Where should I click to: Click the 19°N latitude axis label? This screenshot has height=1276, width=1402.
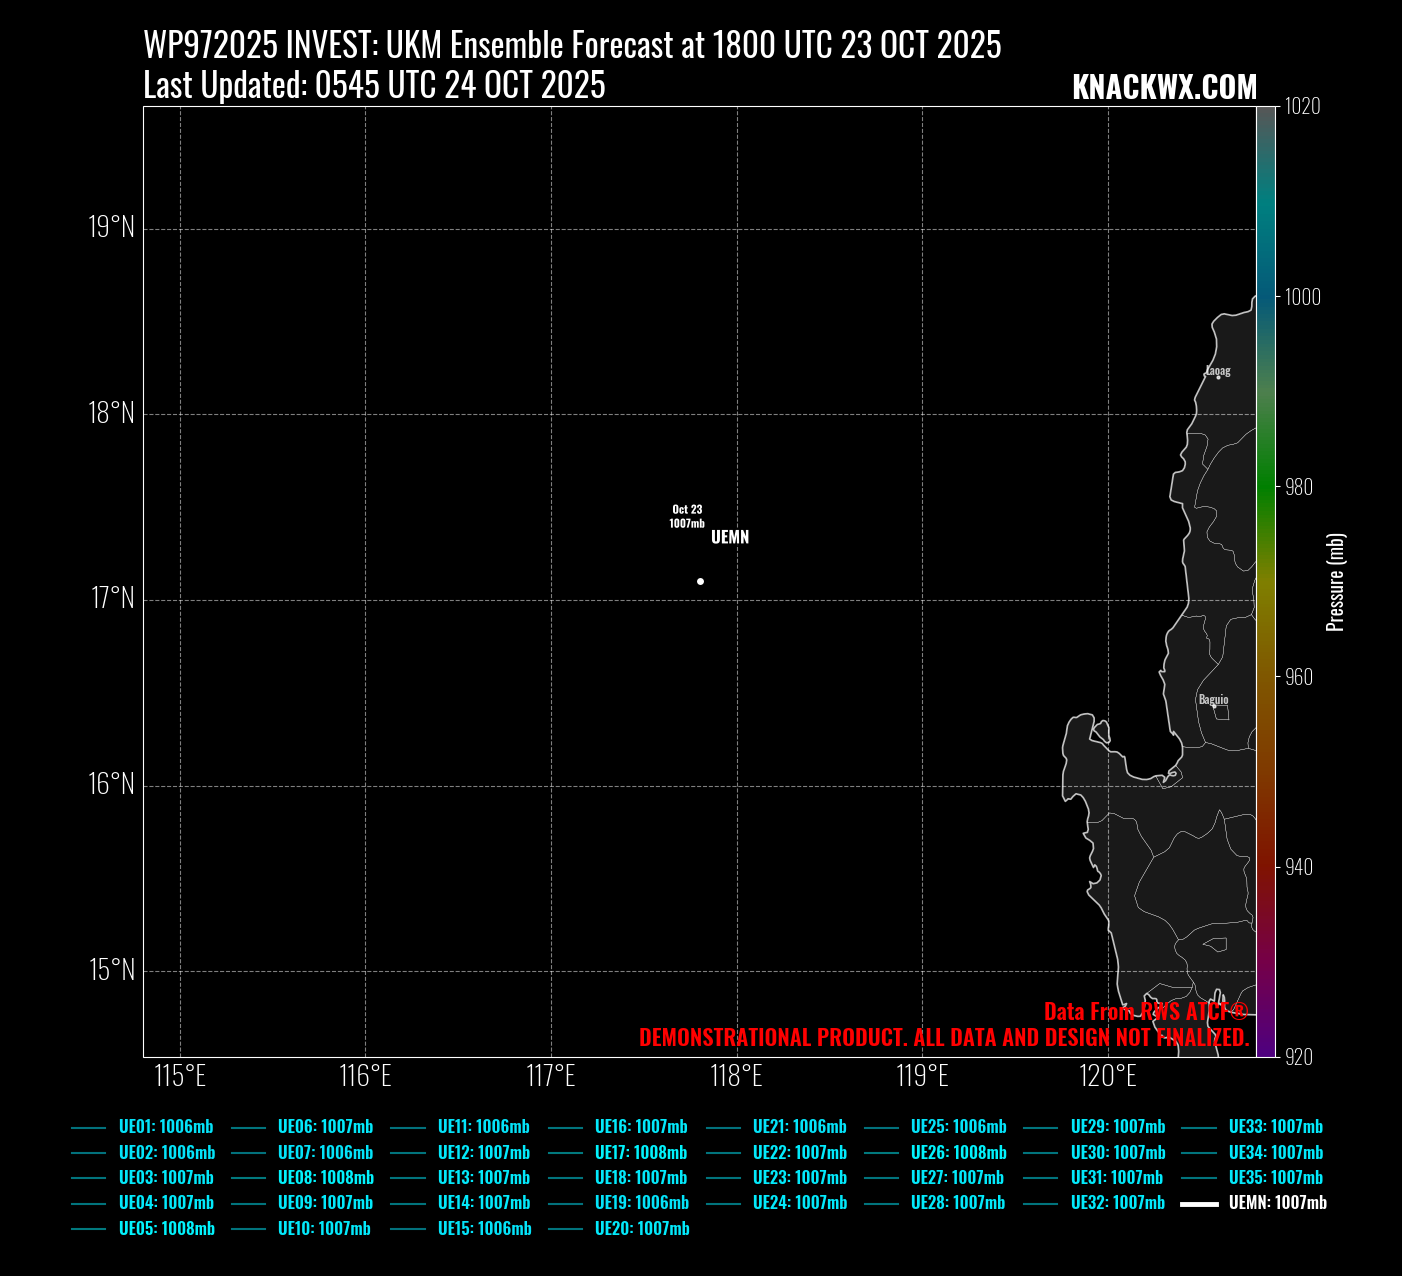(x=111, y=228)
